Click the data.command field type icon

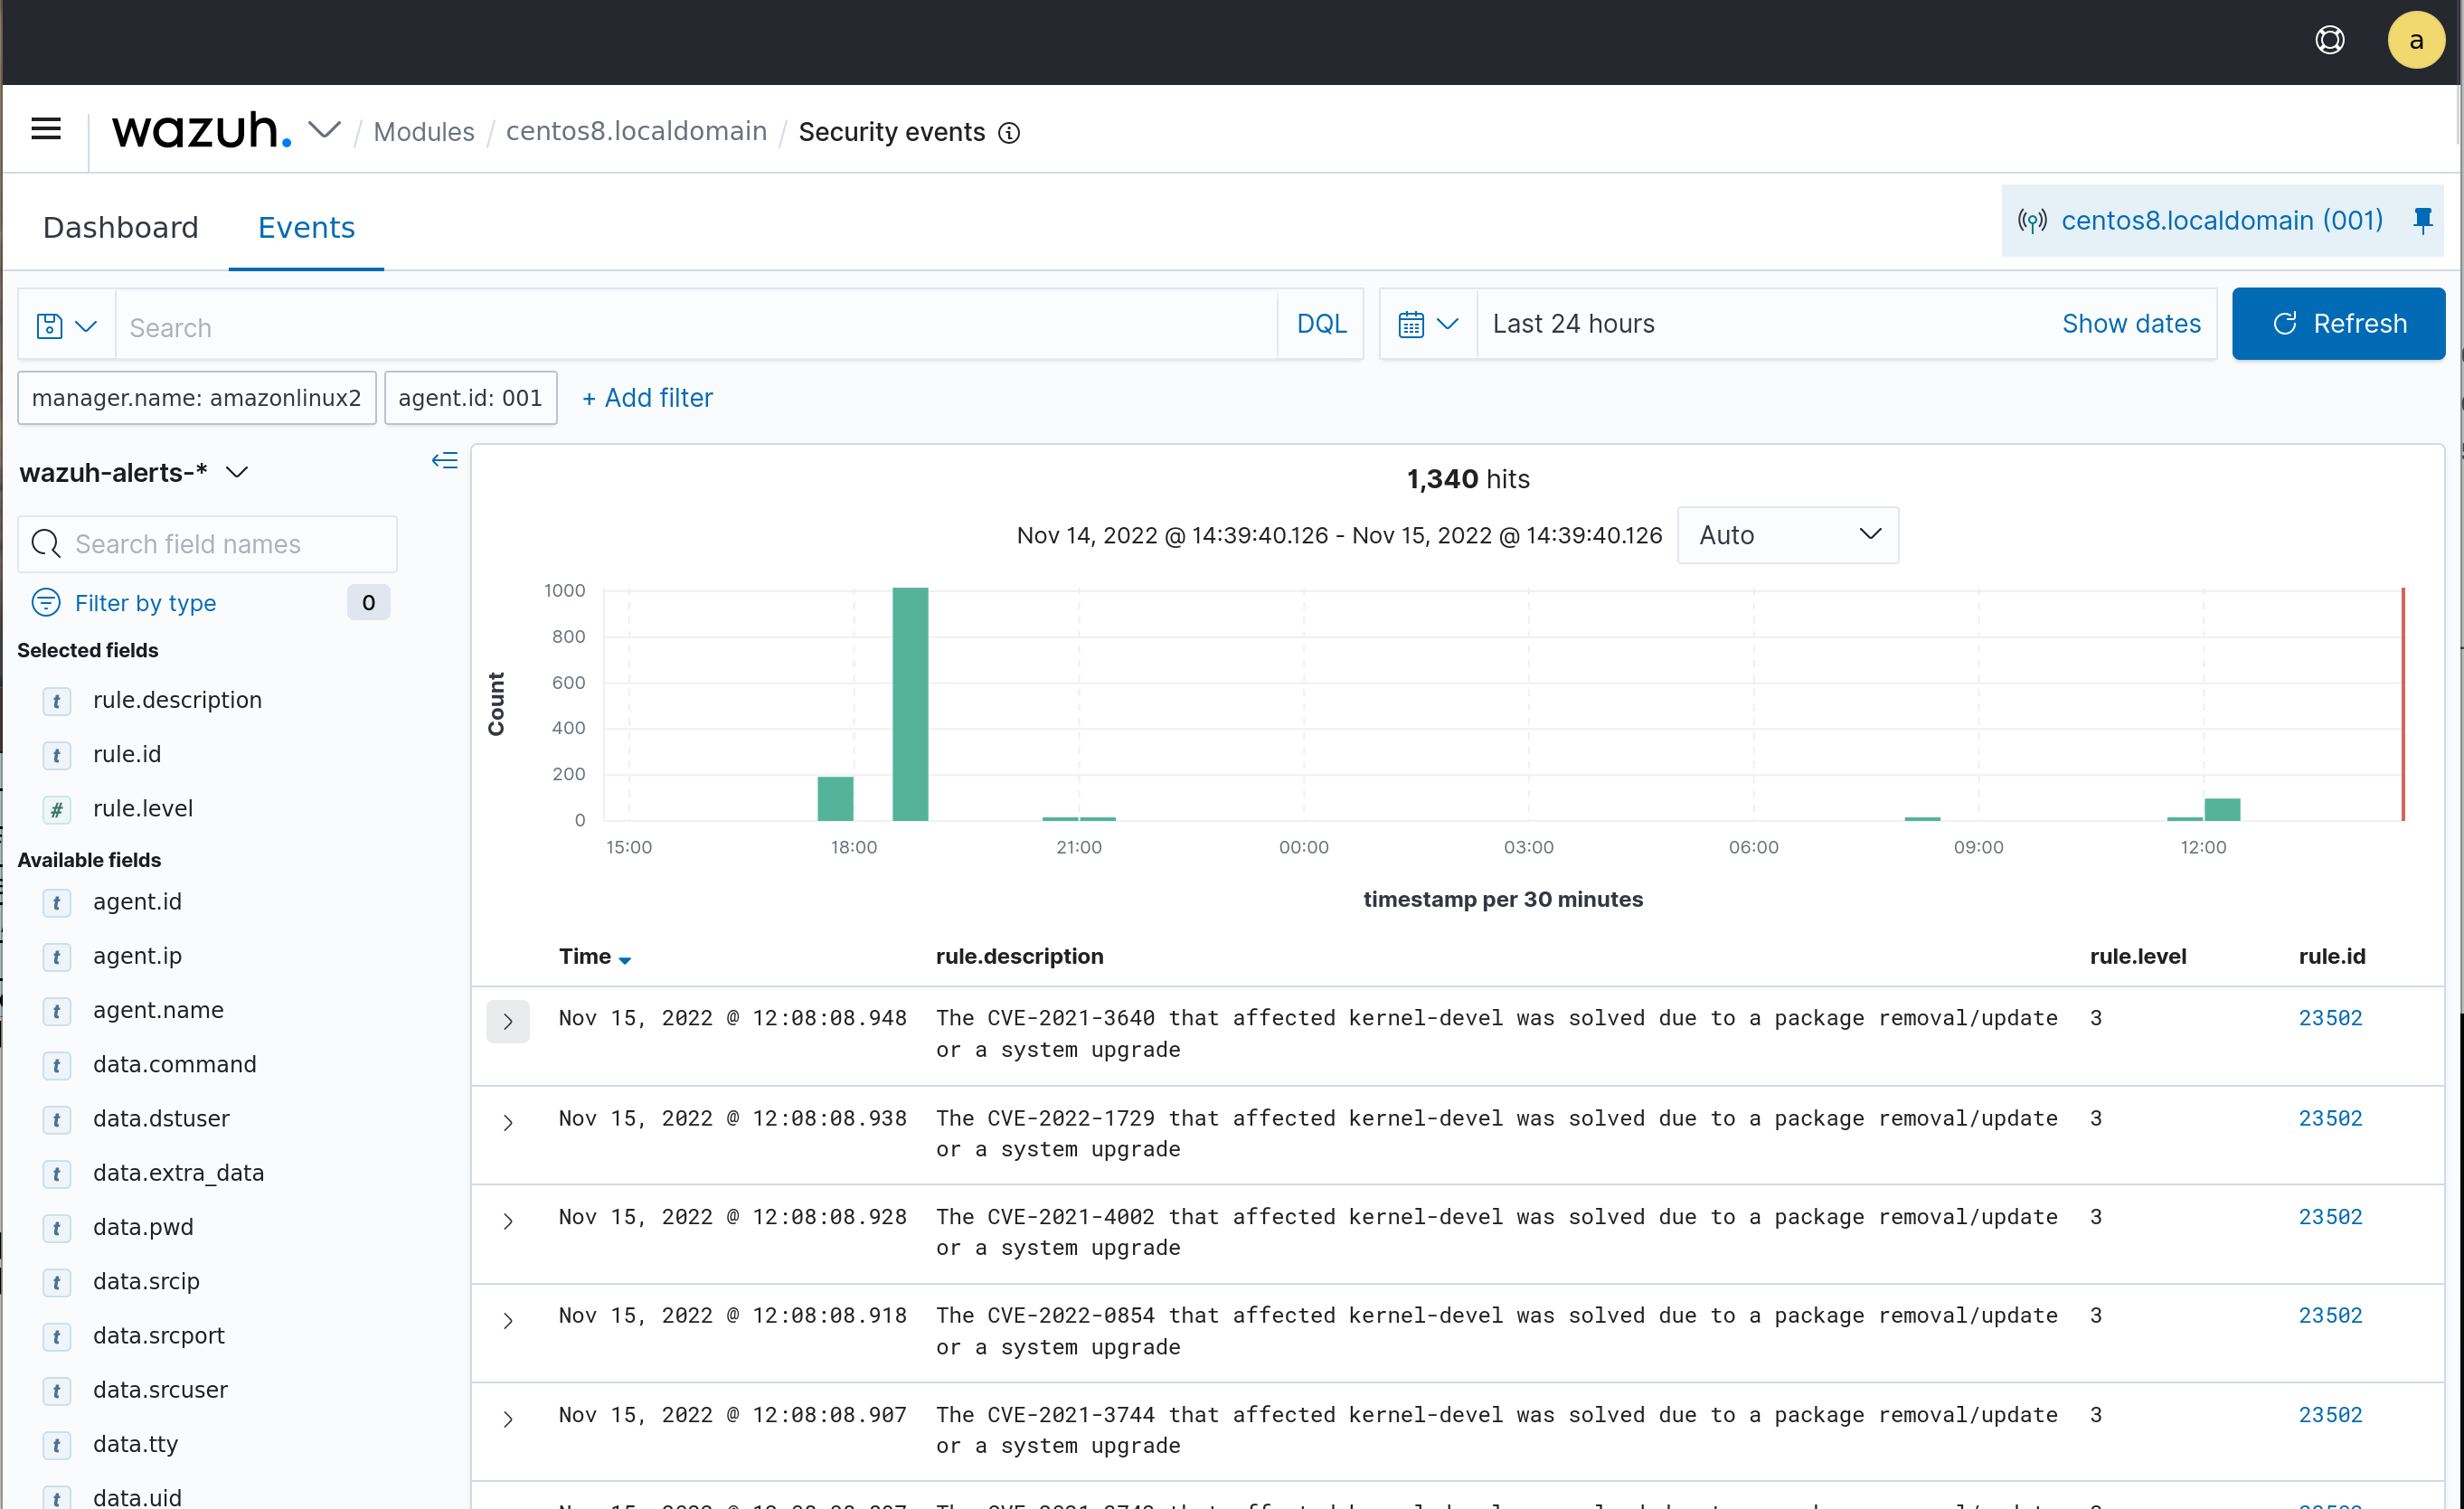[x=57, y=1066]
